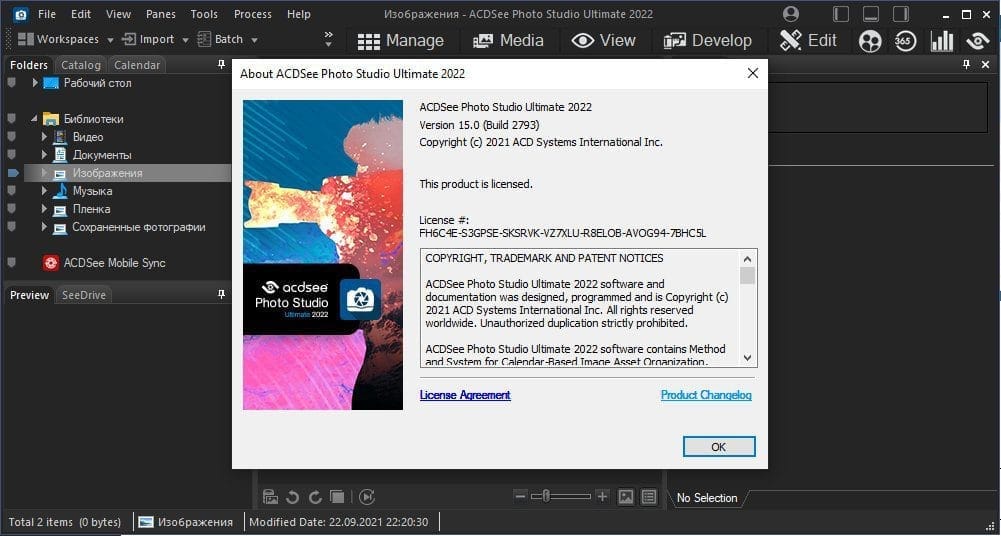Click the auto-advance circular play icon
Viewport: 1001px width, 536px height.
(366, 496)
